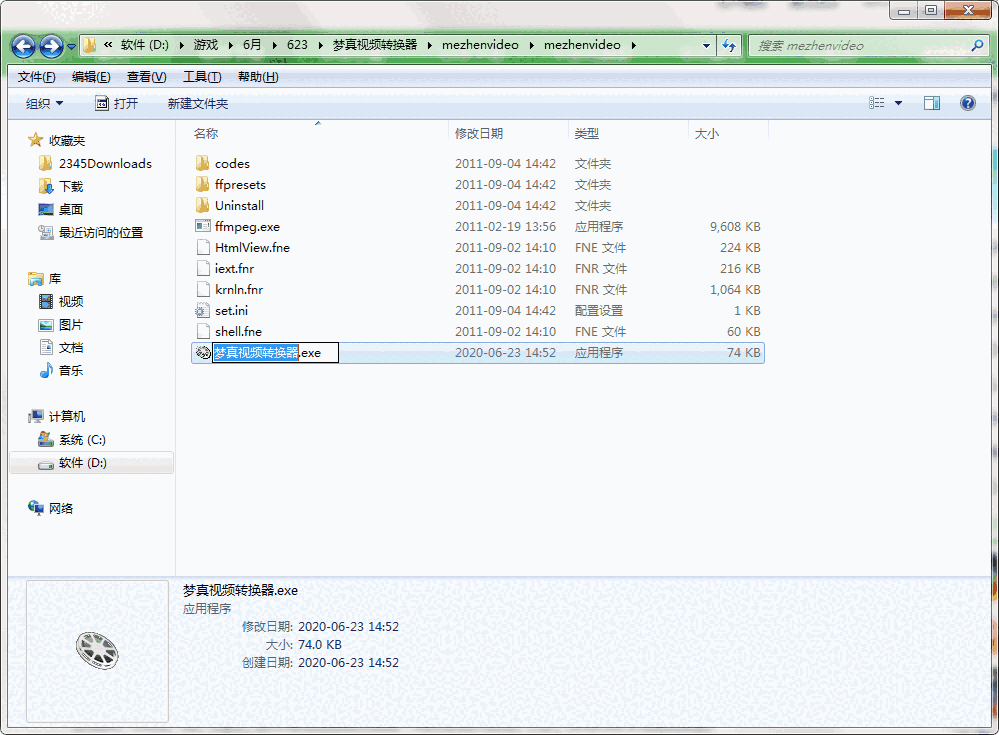Open recent locations dropdown beside navigation arrows
The height and width of the screenshot is (735, 999).
click(x=71, y=46)
